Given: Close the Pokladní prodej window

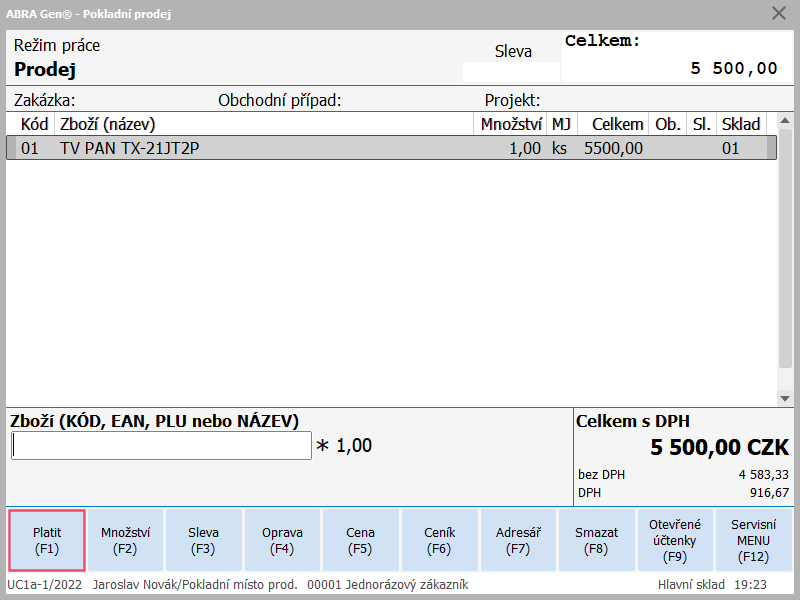Looking at the screenshot, I should 779,13.
